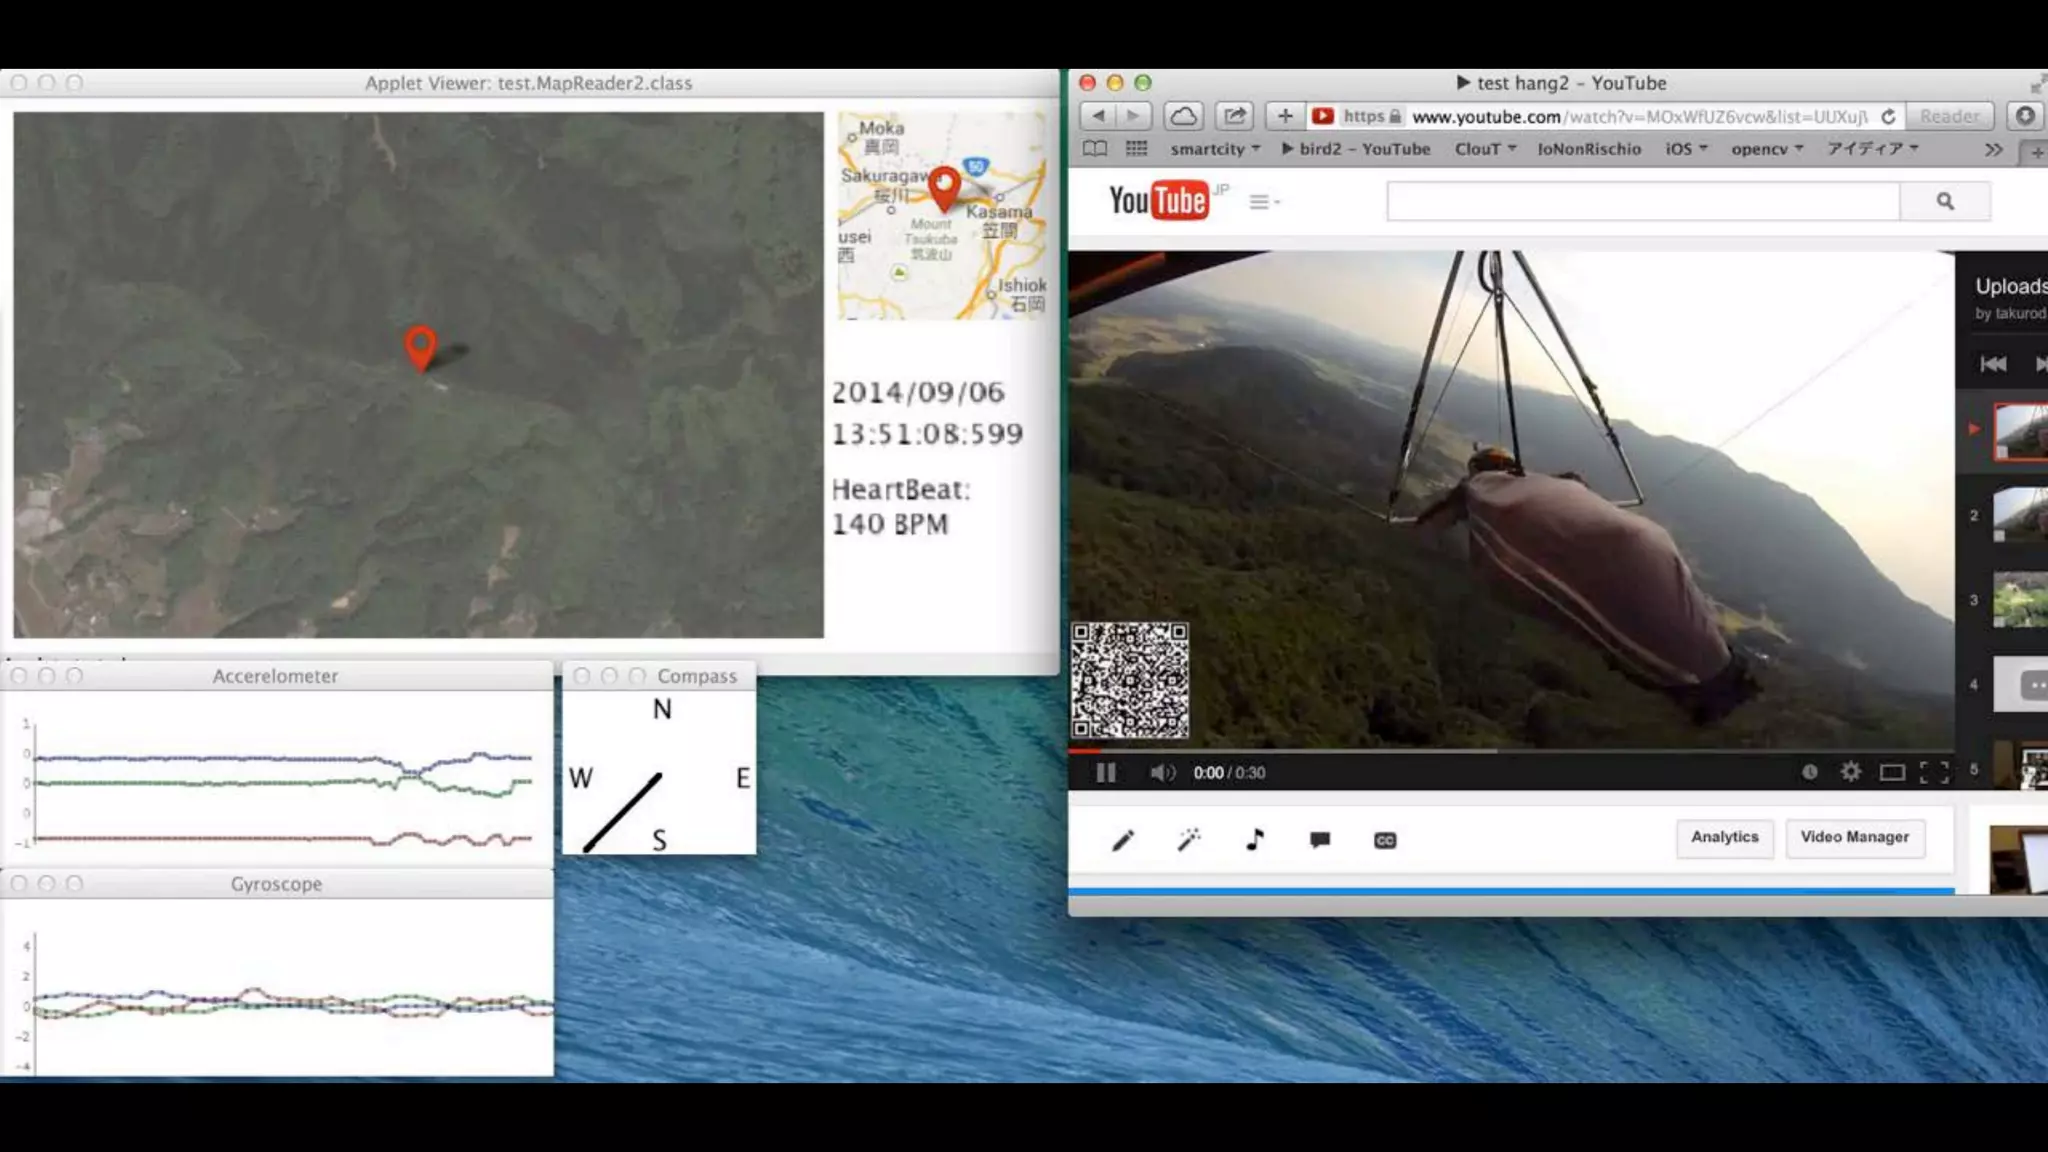
Task: Click the Video Manager button
Action: (1854, 837)
